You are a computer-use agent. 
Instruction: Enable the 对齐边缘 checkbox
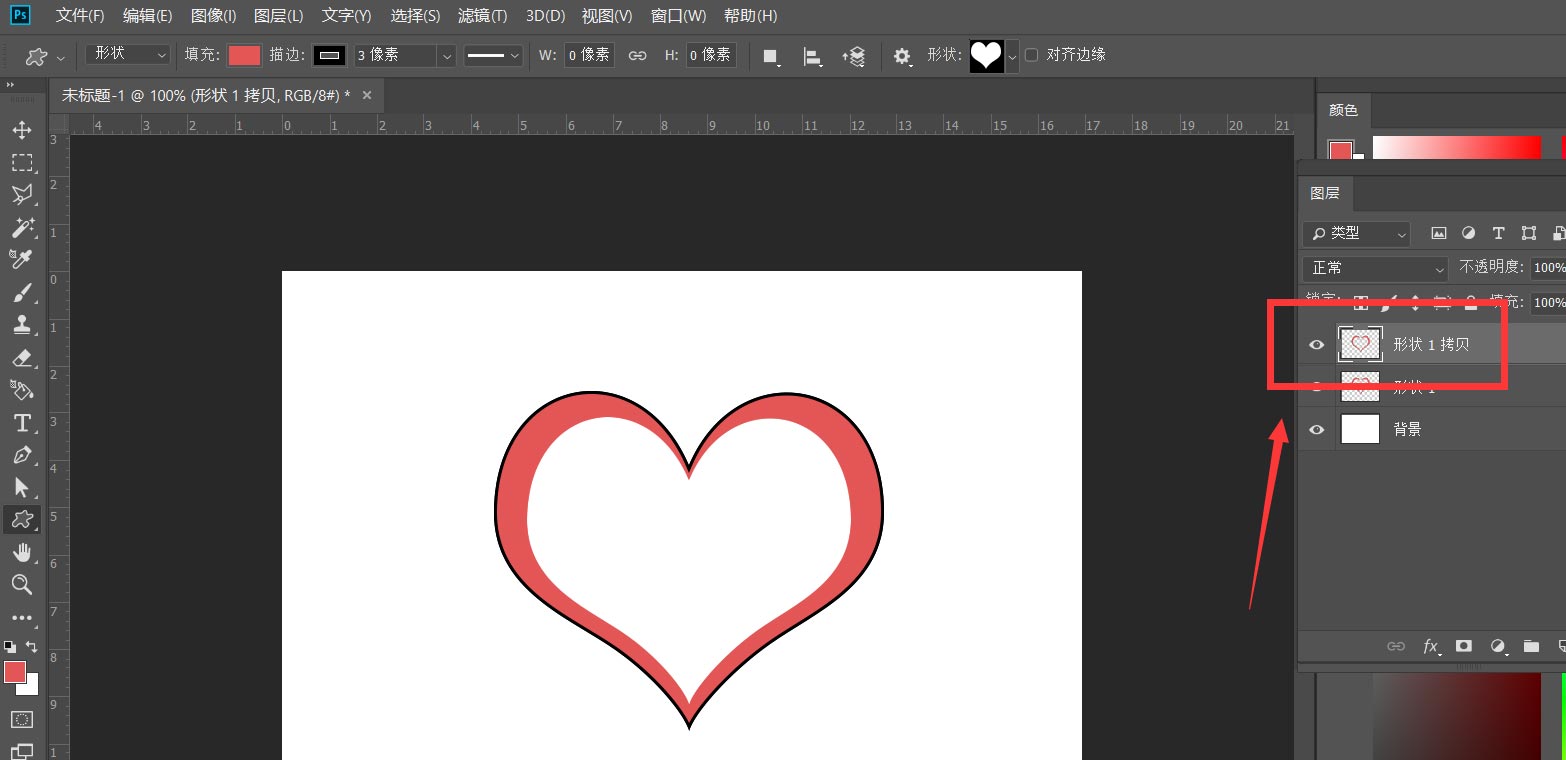click(1032, 55)
